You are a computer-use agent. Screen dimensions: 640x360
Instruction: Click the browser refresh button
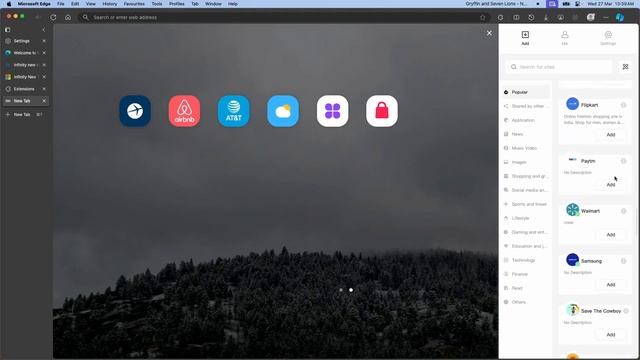53,17
